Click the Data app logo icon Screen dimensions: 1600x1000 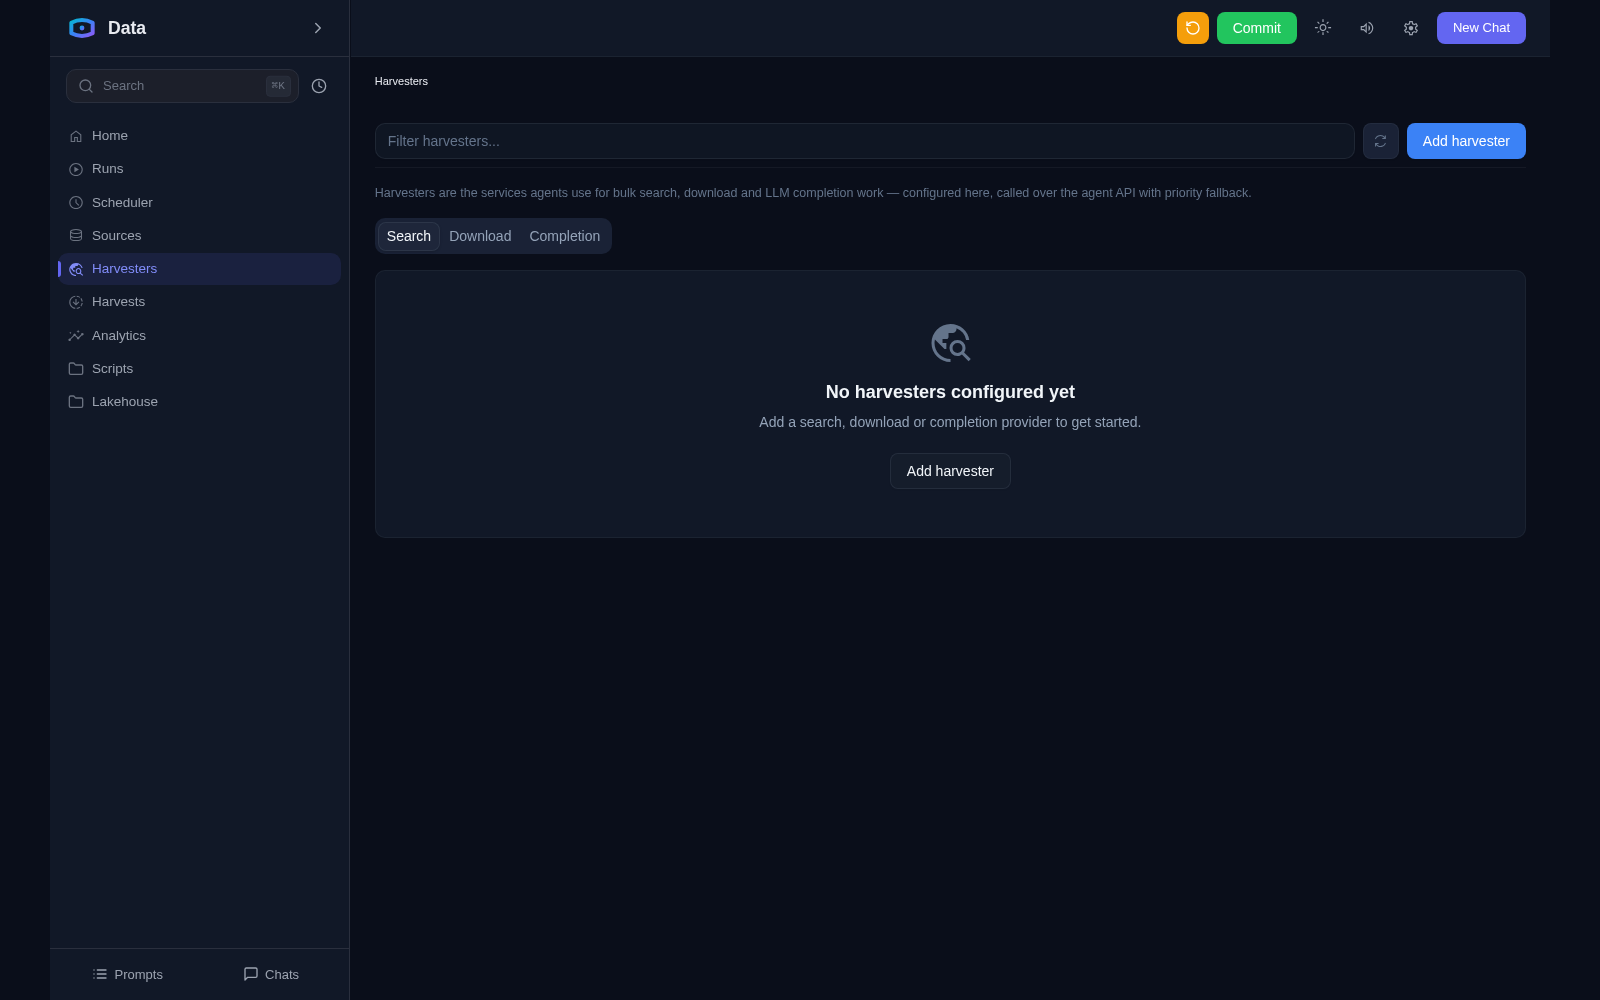tap(82, 28)
